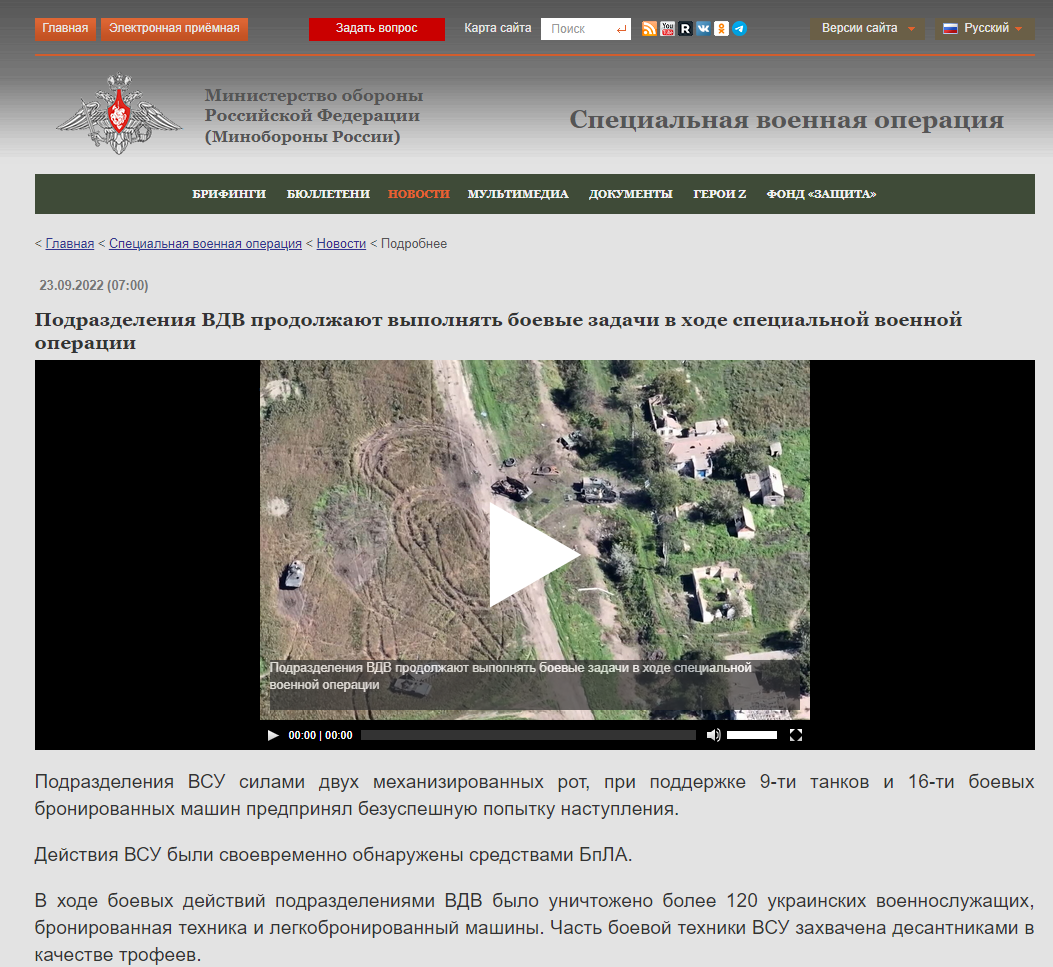The image size is (1053, 967).
Task: Click the Russian flag icon
Action: (950, 28)
